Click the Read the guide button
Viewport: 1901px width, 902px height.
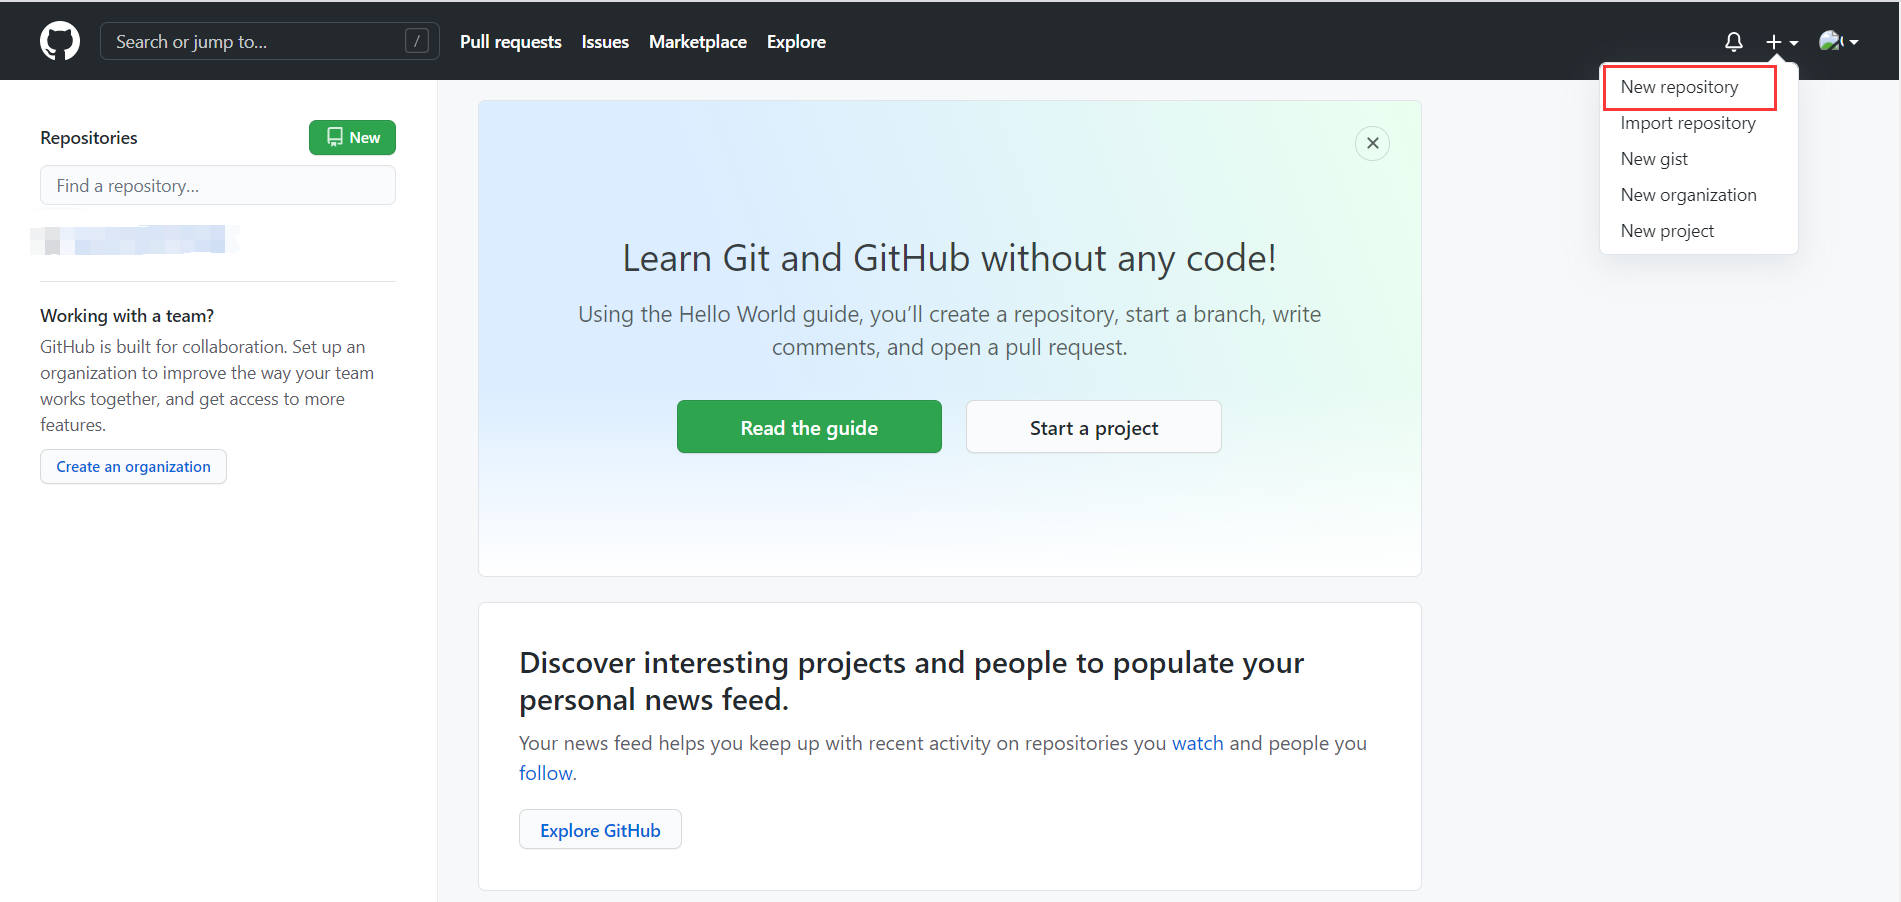coord(809,427)
